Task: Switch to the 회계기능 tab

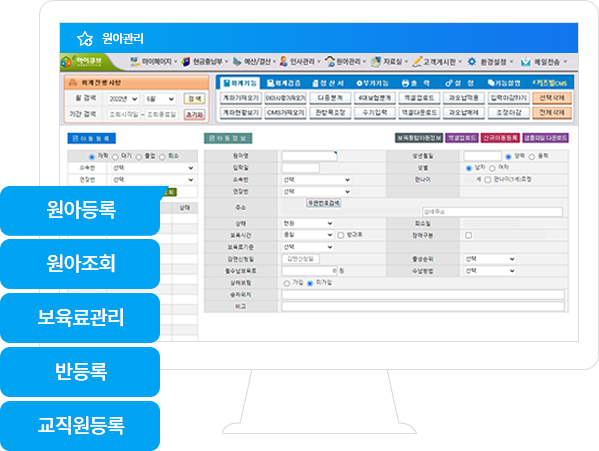Action: point(240,83)
